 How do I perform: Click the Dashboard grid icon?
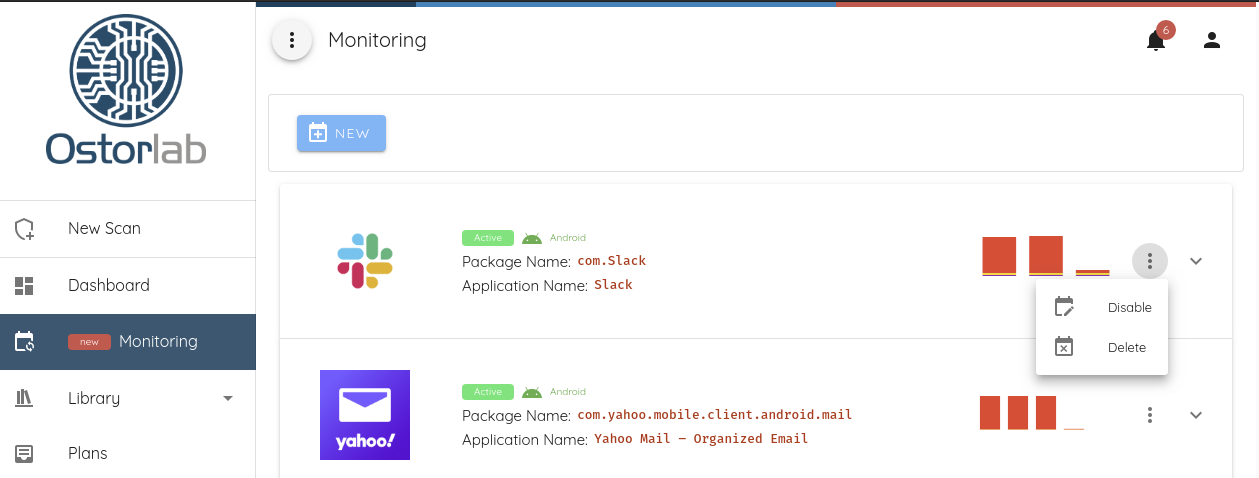point(25,285)
